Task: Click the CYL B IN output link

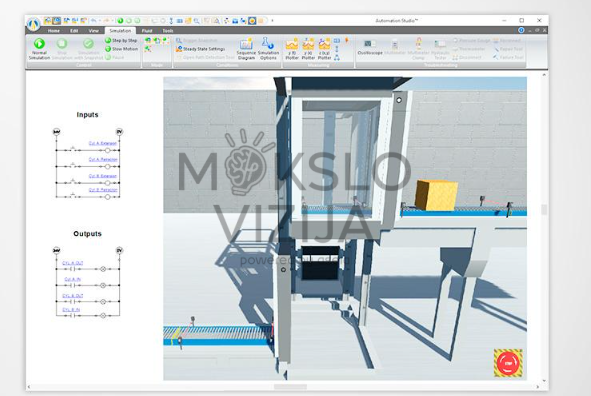Action: tap(71, 310)
